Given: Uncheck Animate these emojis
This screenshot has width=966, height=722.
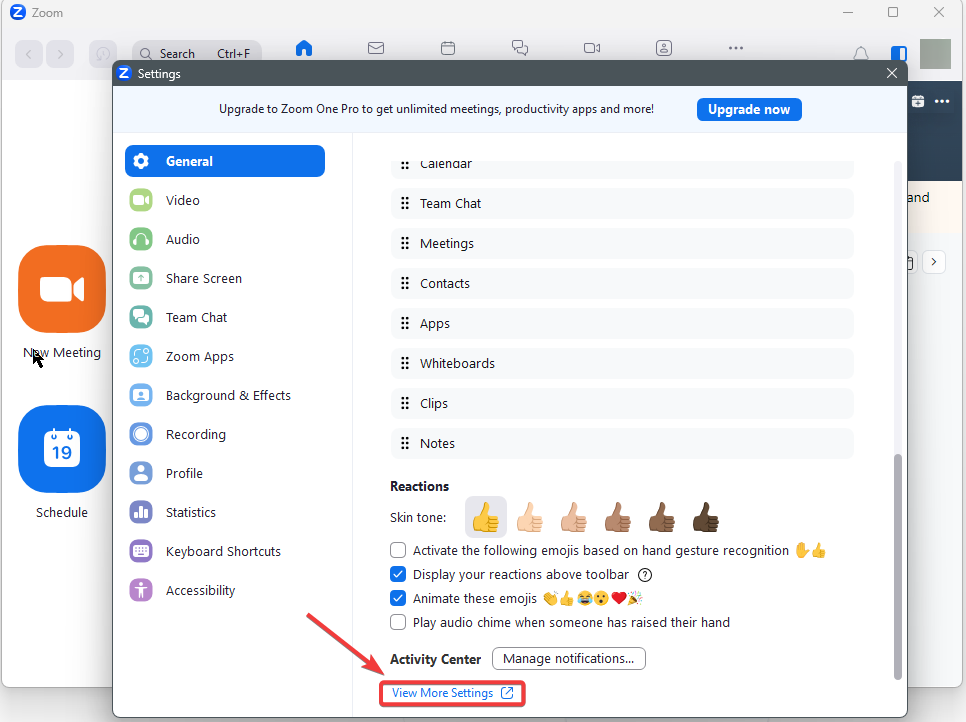Looking at the screenshot, I should click(x=398, y=598).
